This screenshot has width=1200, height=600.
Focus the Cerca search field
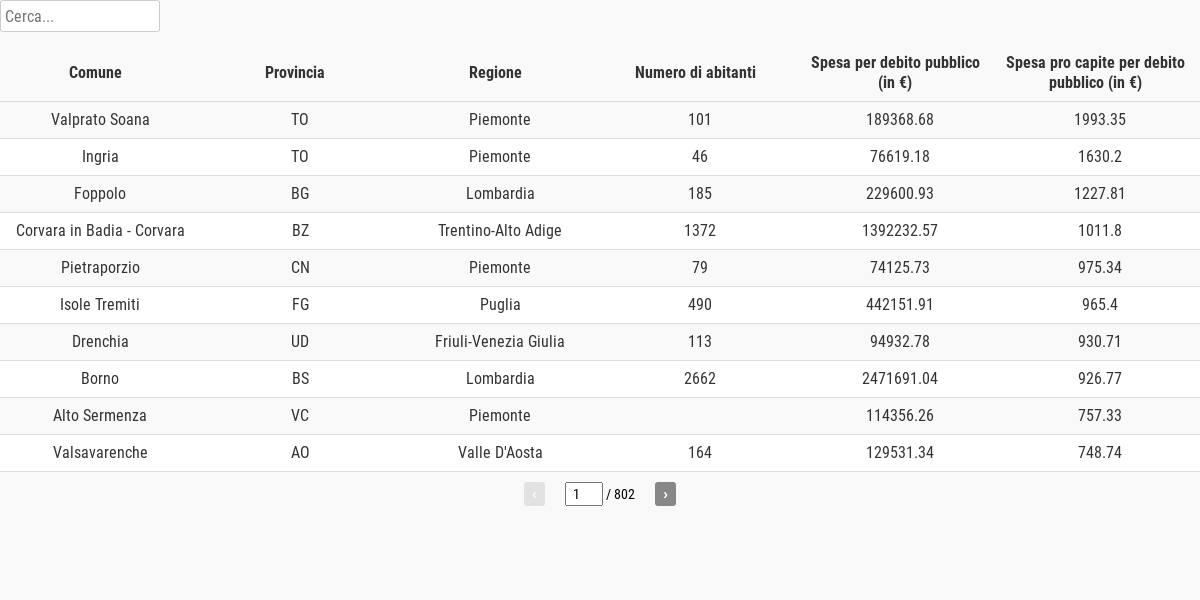pyautogui.click(x=80, y=16)
